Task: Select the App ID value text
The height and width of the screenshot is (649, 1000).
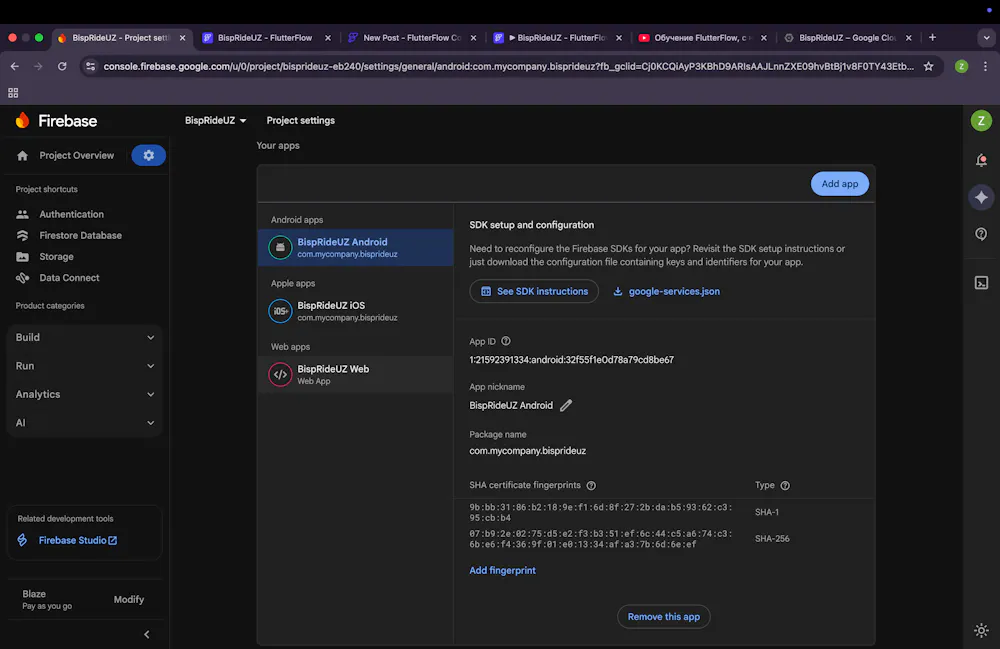Action: [571, 360]
